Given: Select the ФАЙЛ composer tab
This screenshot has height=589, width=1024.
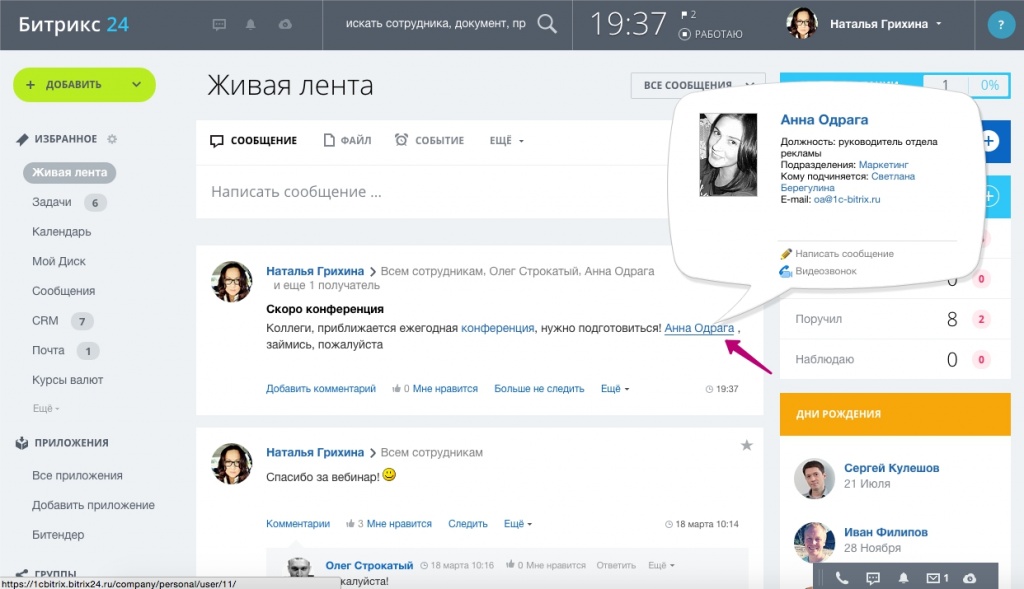Looking at the screenshot, I should (x=347, y=140).
